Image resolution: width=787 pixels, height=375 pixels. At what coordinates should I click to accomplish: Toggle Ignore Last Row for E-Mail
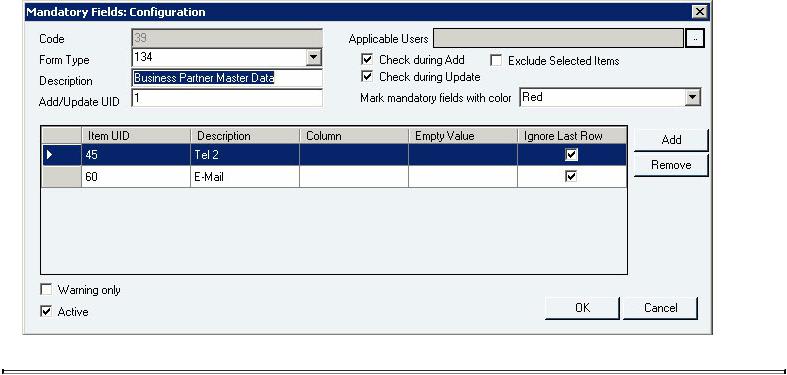coord(571,176)
